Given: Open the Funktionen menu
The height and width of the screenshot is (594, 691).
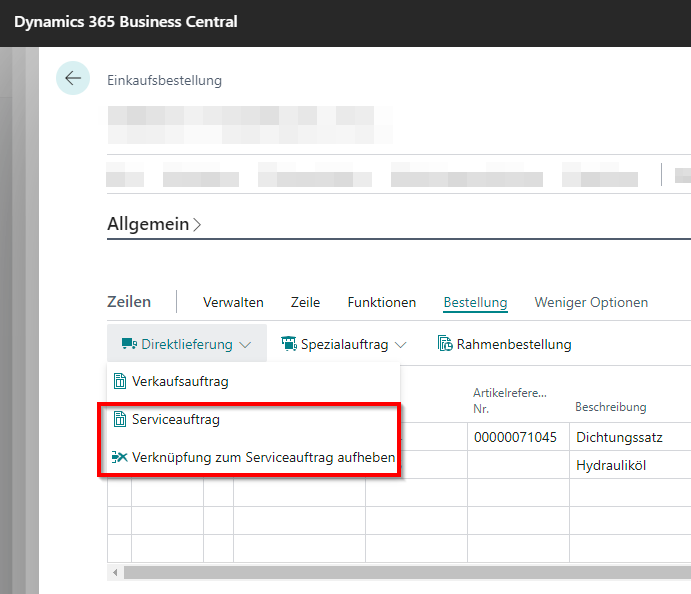Looking at the screenshot, I should pyautogui.click(x=382, y=302).
